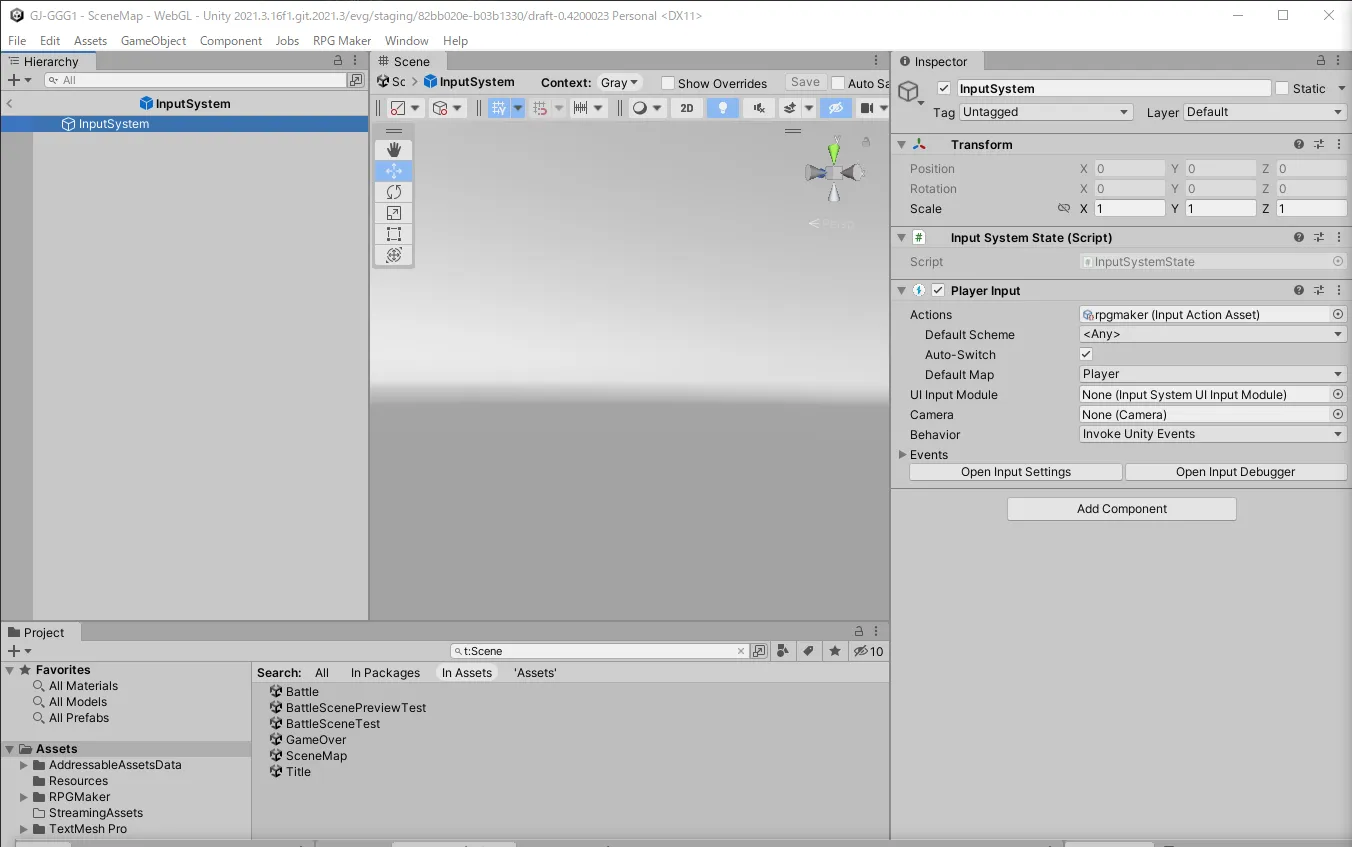Image resolution: width=1352 pixels, height=847 pixels.
Task: Toggle scene lighting lightbulb icon
Action: 722,108
